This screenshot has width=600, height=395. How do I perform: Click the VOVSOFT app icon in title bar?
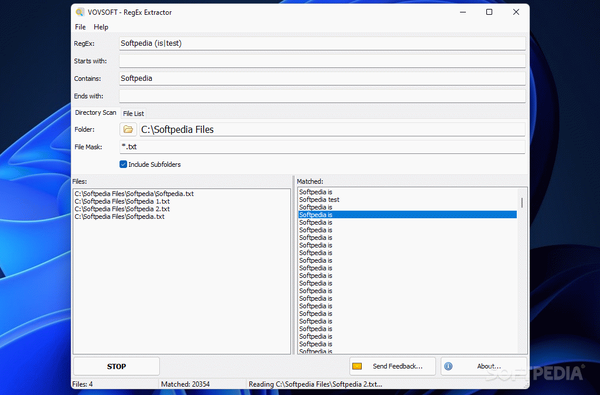pyautogui.click(x=79, y=12)
